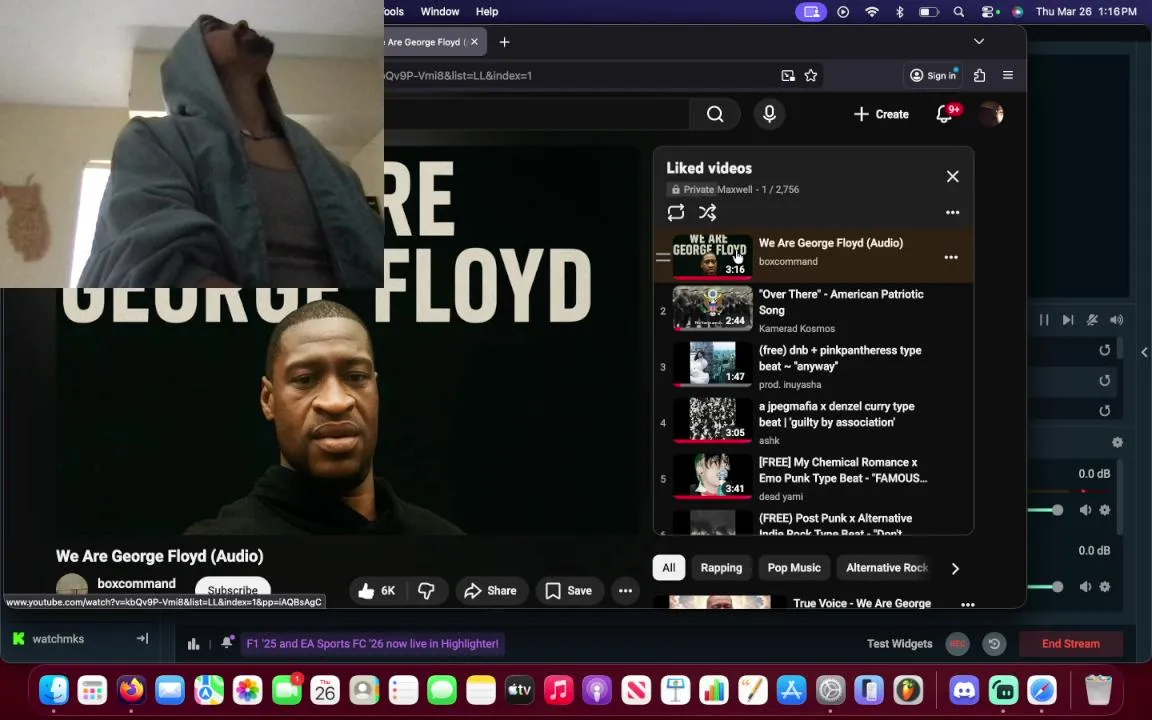Play the dnb + pinkpantheress type beat item
Screen dimensions: 1152x720
coord(813,366)
